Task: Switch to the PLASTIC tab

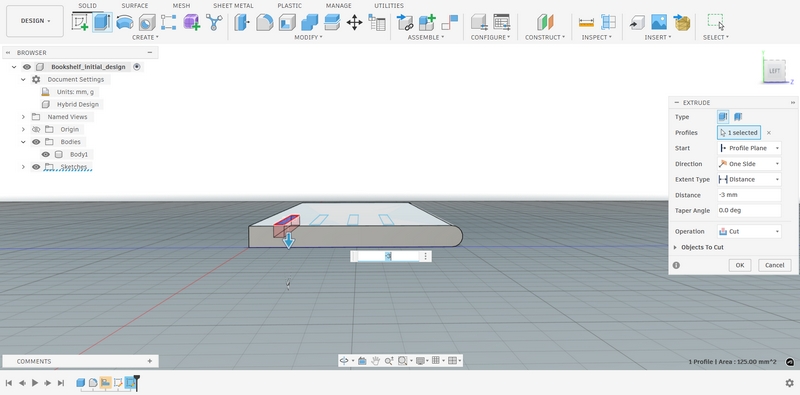Action: coord(289,6)
